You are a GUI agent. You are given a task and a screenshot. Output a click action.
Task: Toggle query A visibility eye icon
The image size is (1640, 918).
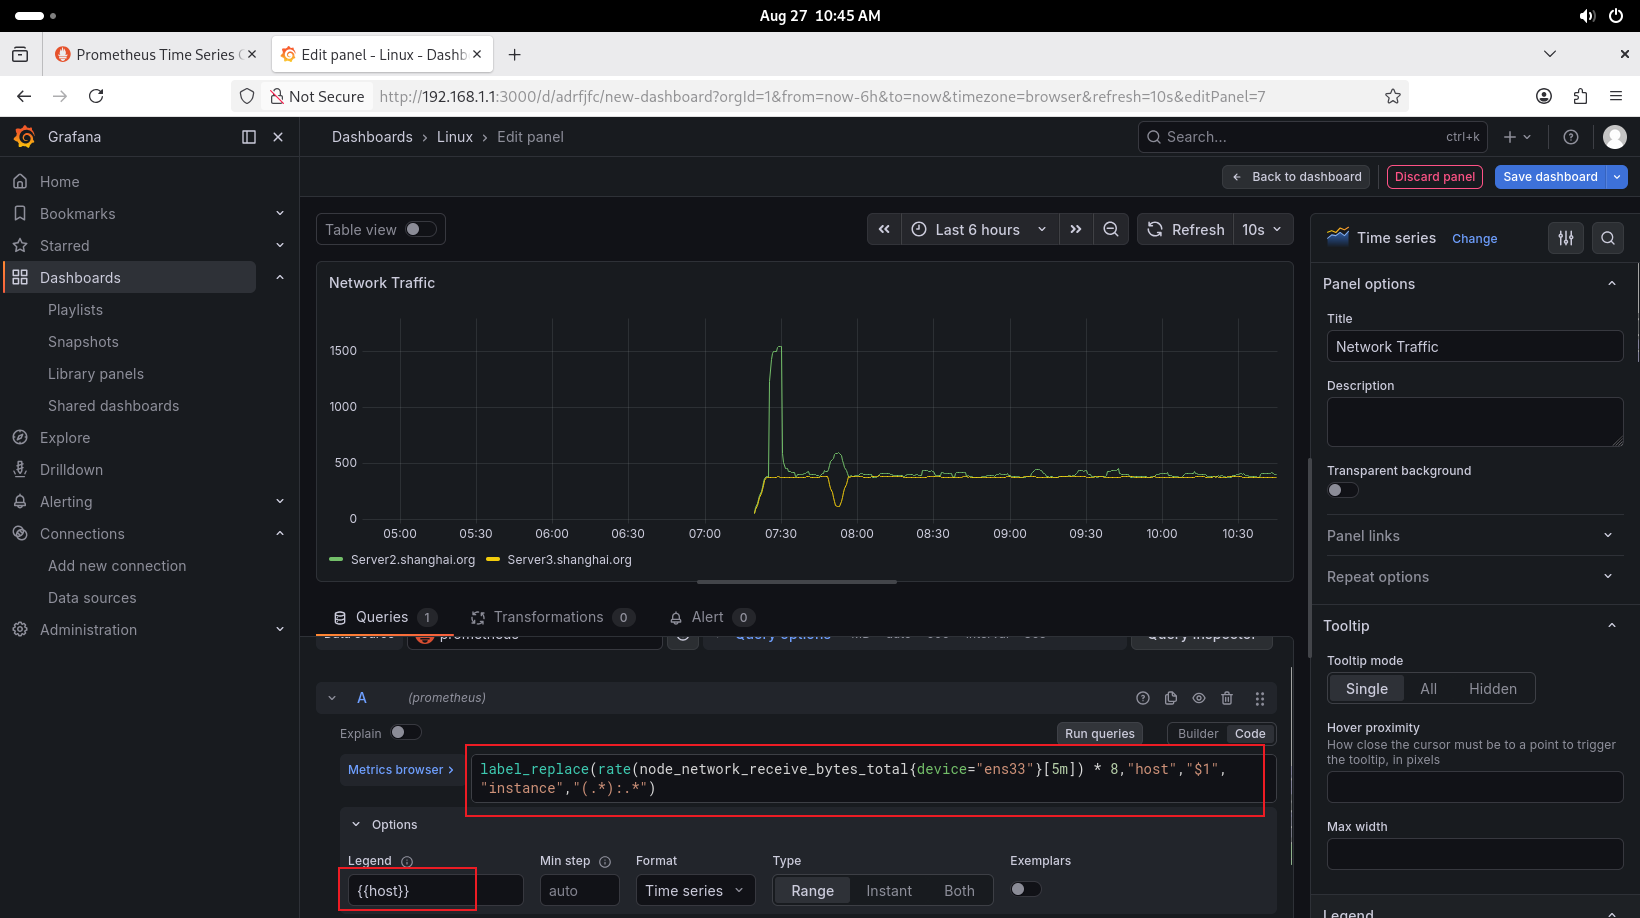point(1199,698)
